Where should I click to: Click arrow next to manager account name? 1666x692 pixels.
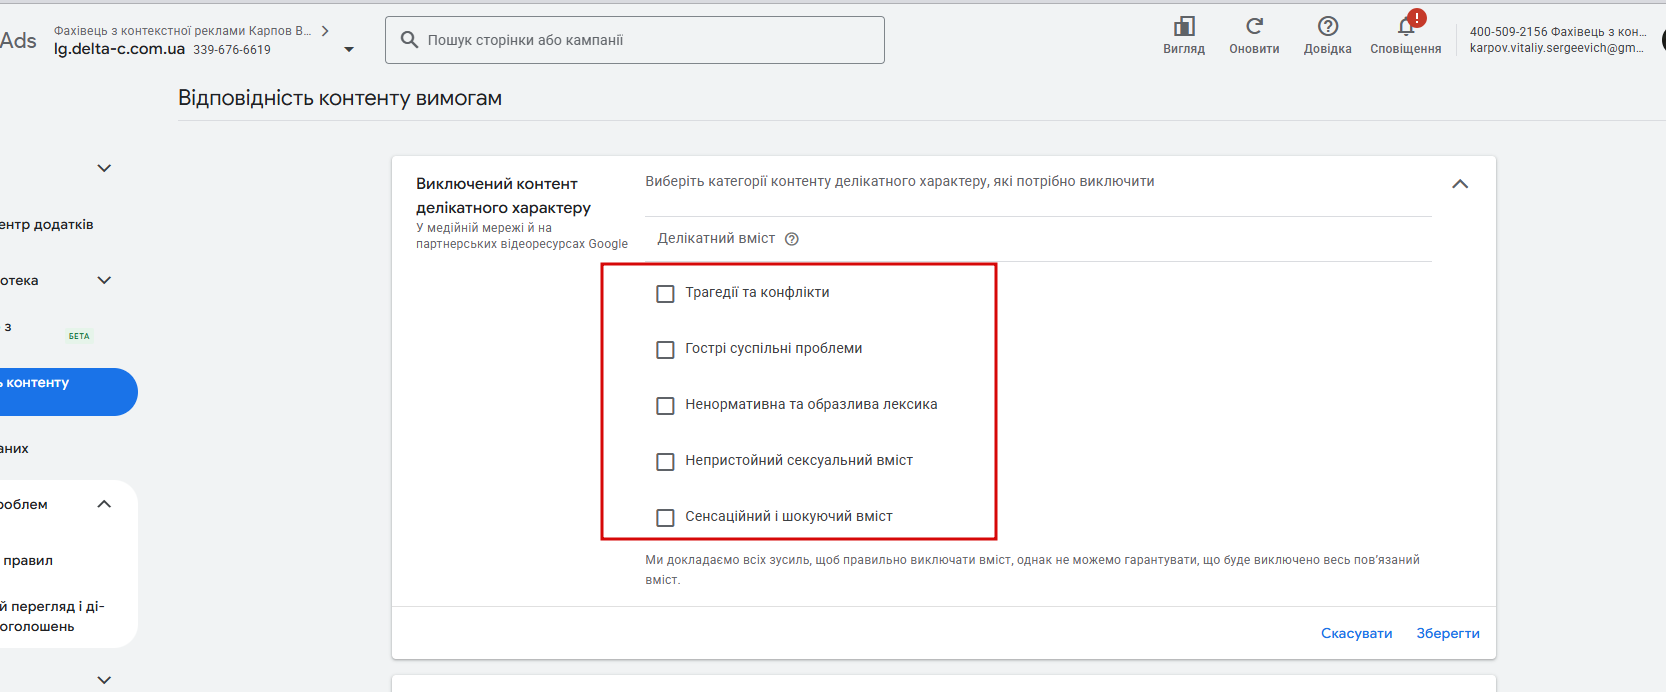pos(325,31)
